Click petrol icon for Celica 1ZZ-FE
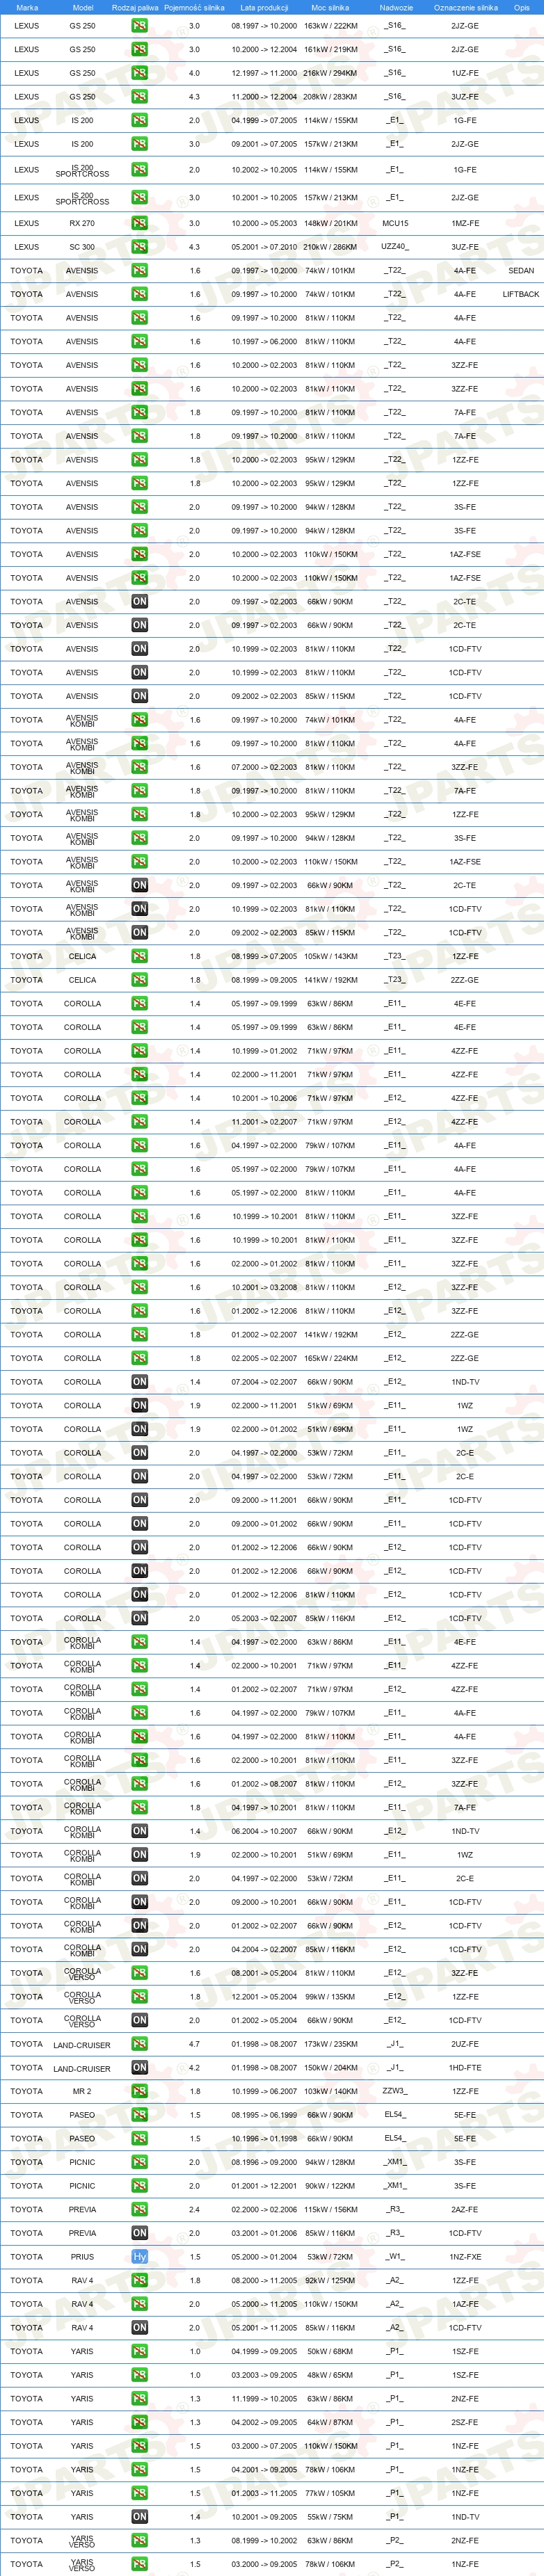This screenshot has width=544, height=2576. click(x=139, y=956)
